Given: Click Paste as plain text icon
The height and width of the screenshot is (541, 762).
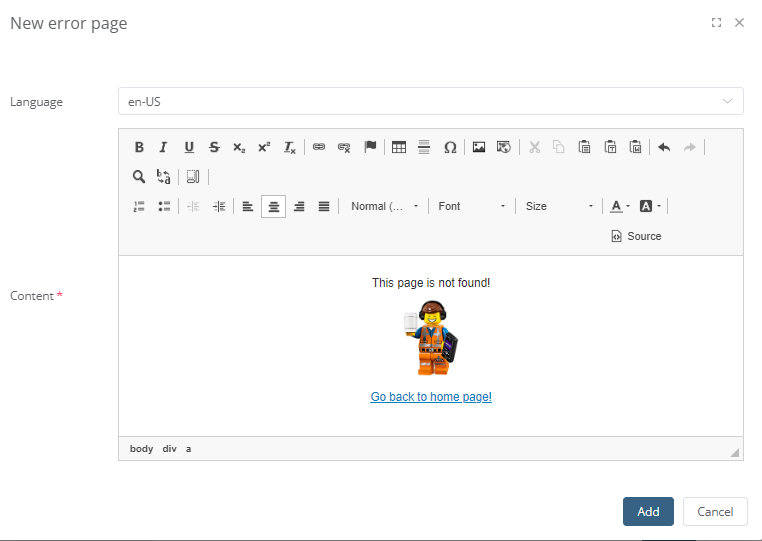Looking at the screenshot, I should tap(610, 147).
